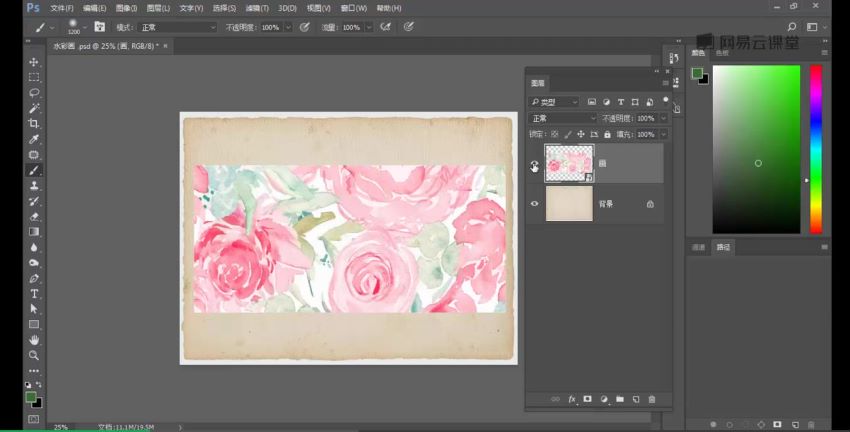The image size is (850, 432).
Task: Click the link layers icon
Action: click(555, 399)
